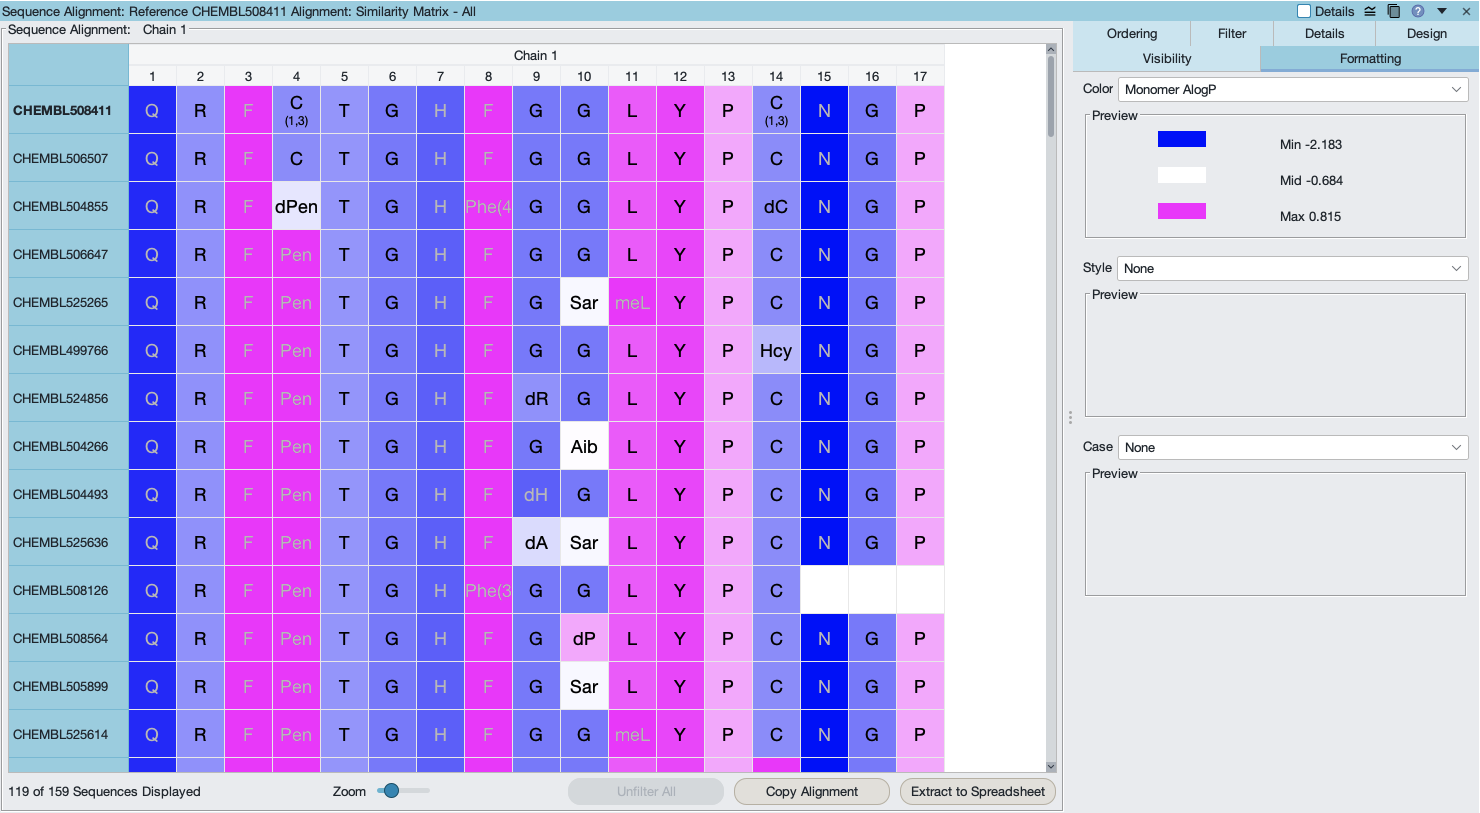1480x813 pixels.
Task: Click the scrollbar down arrow
Action: pyautogui.click(x=1051, y=766)
